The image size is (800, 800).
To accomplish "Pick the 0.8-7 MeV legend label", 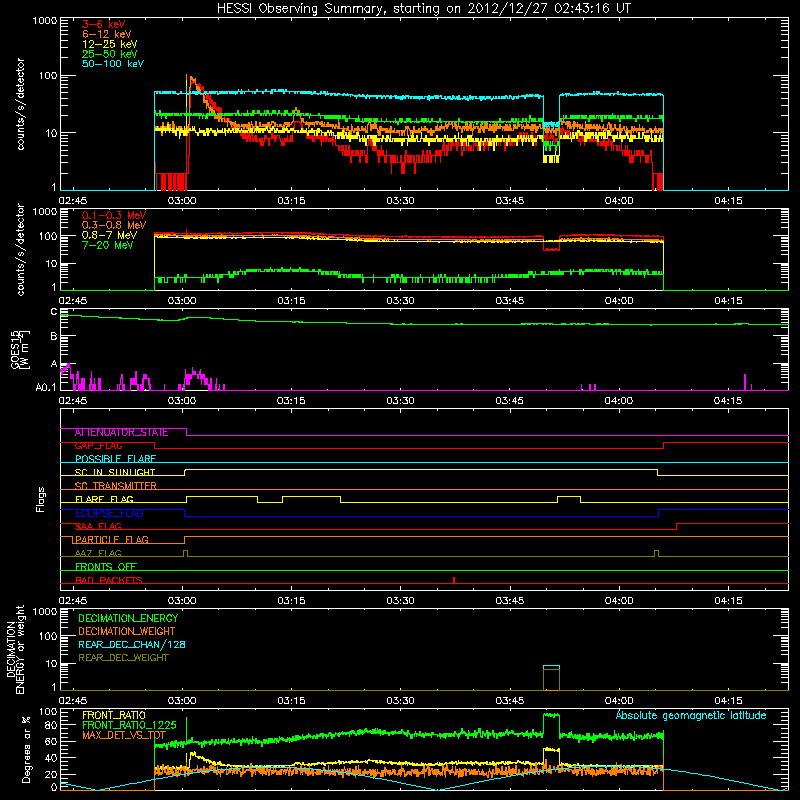I will tap(110, 235).
